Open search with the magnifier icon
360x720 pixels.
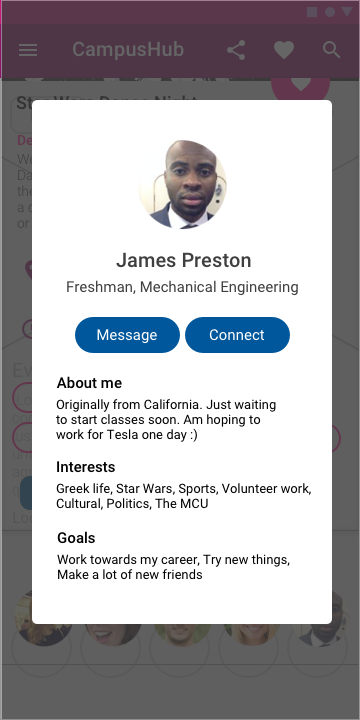(x=332, y=50)
